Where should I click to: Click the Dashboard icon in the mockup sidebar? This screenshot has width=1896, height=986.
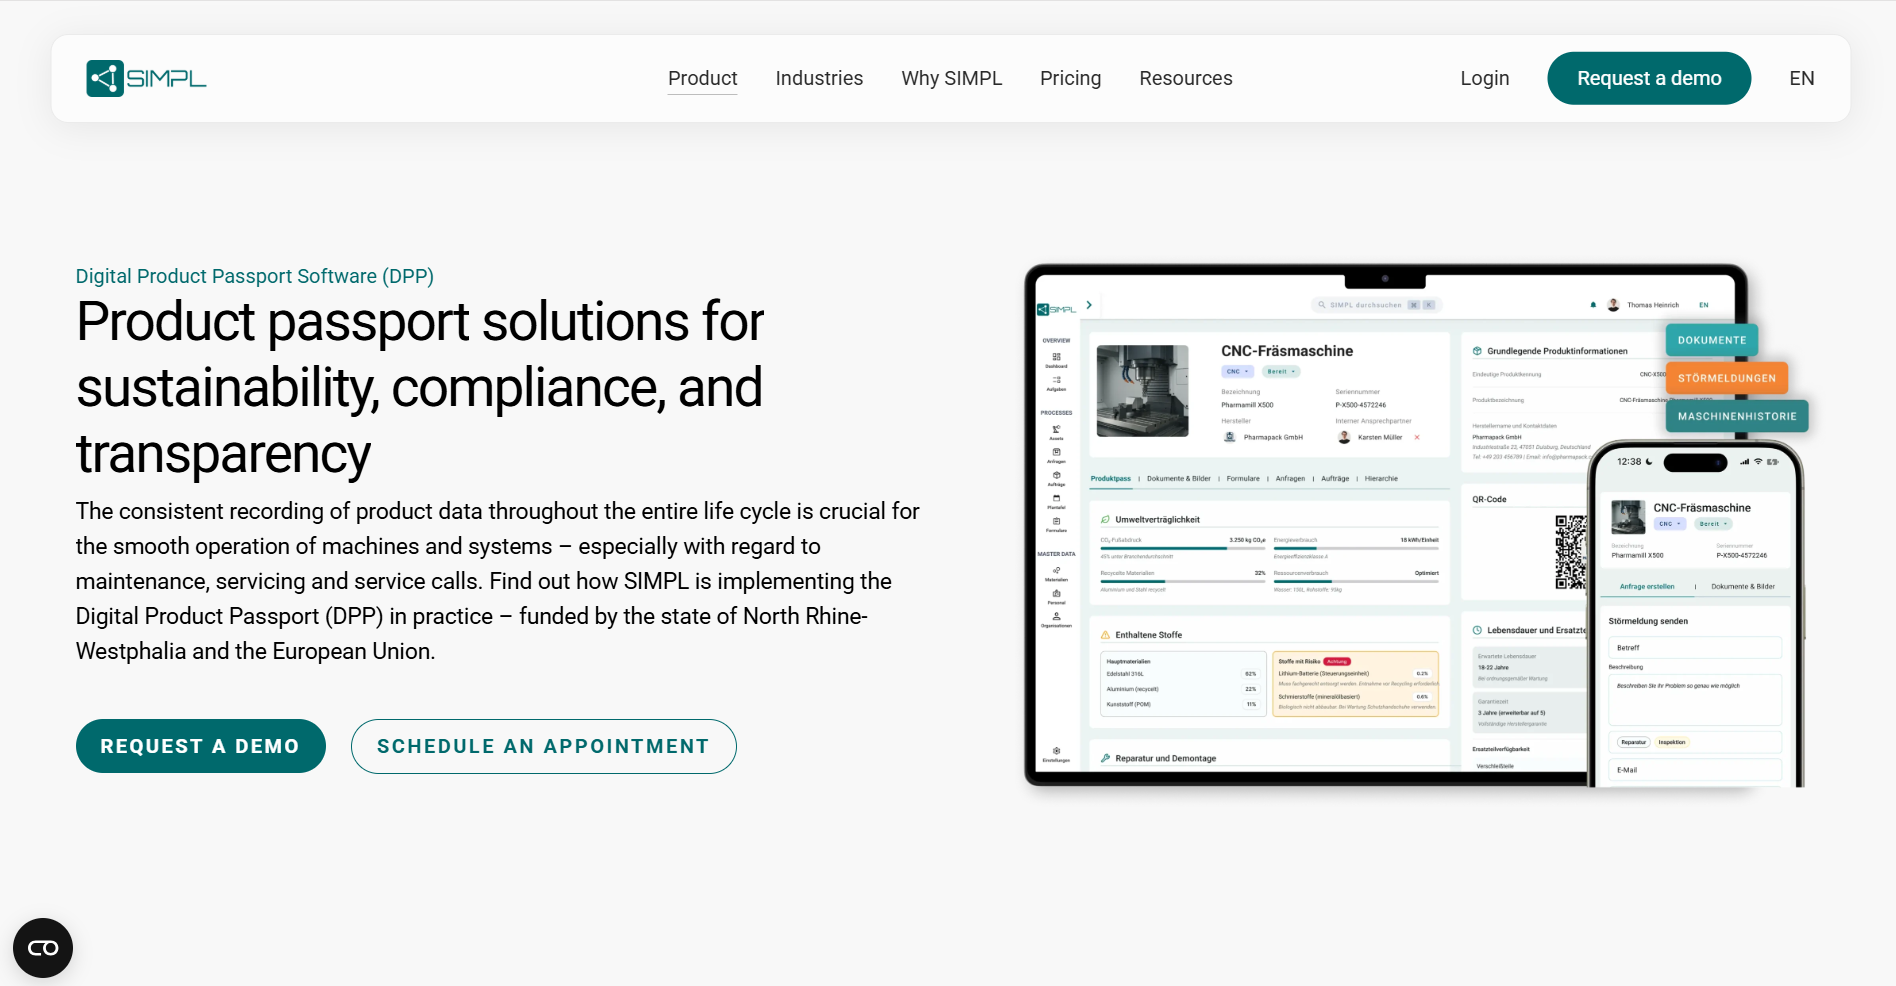pos(1056,357)
